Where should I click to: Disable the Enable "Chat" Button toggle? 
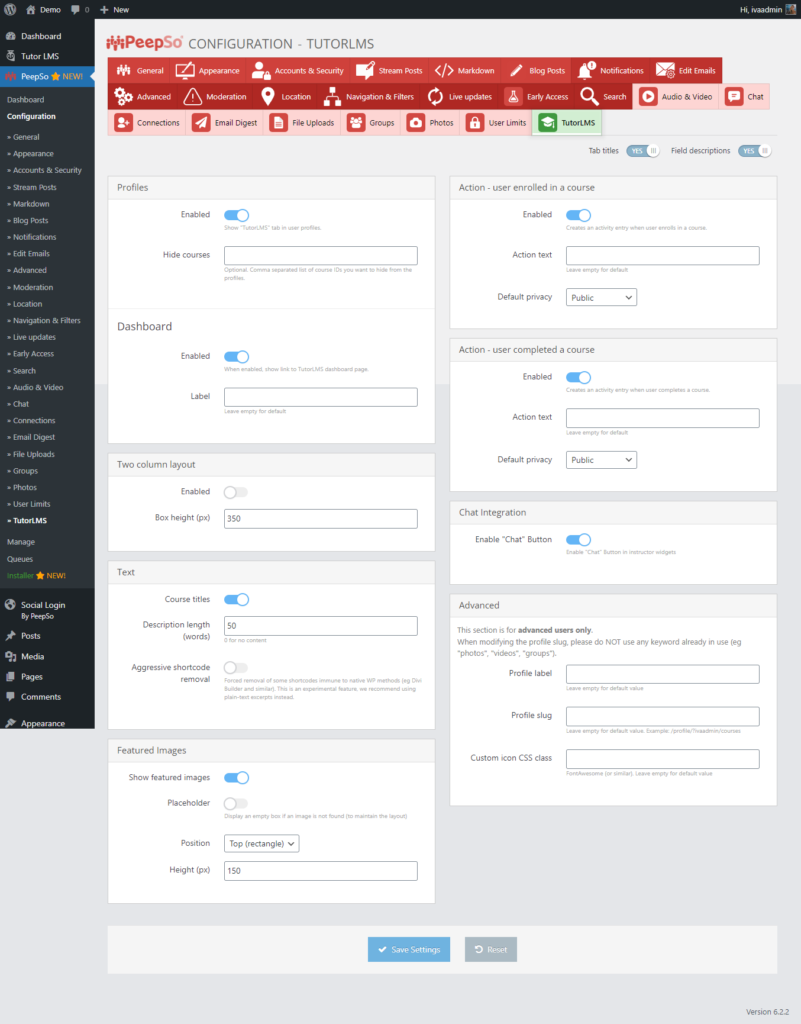[578, 538]
